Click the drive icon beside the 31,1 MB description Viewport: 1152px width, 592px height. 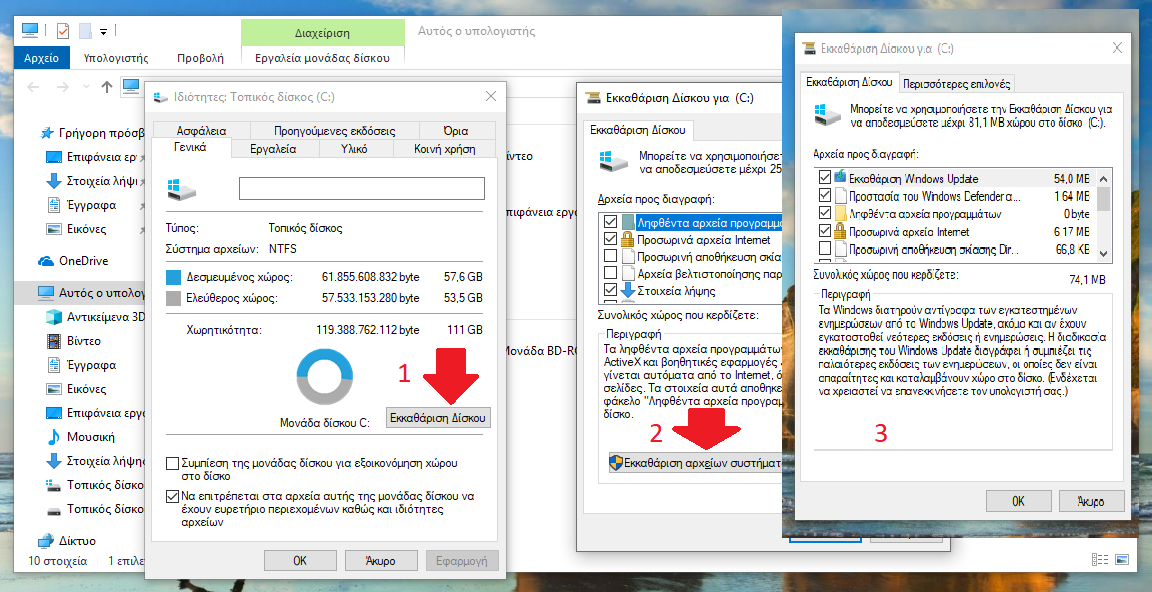pos(827,115)
